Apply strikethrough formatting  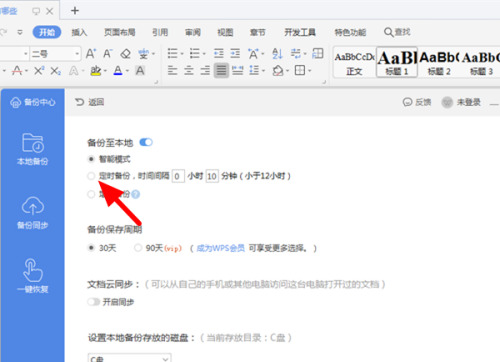[17, 71]
